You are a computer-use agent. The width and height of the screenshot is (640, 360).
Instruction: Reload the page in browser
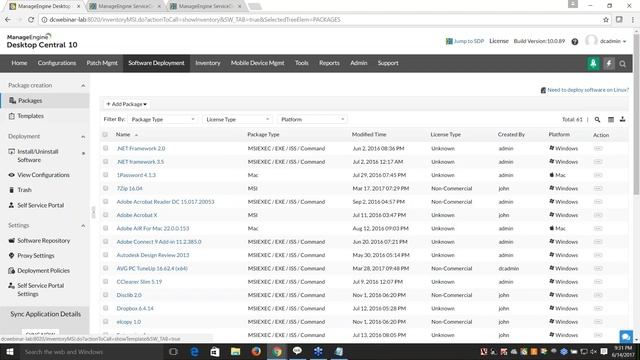[31, 20]
